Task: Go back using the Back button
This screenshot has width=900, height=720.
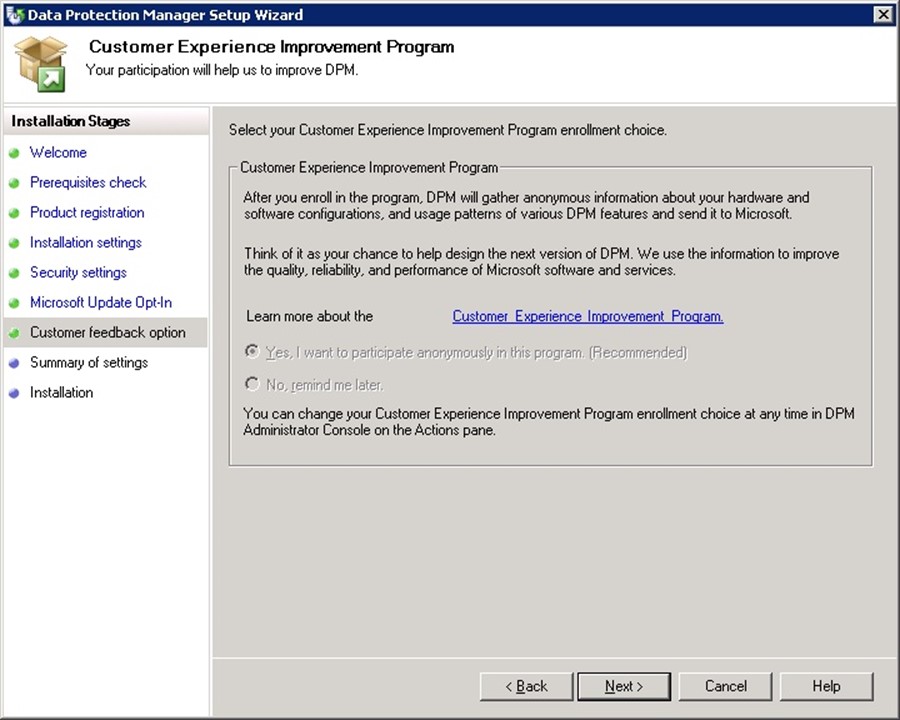Action: point(526,686)
